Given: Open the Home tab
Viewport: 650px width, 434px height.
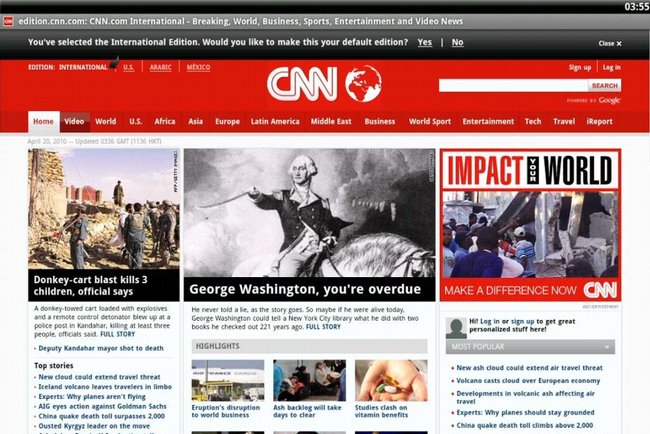Looking at the screenshot, I should point(44,121).
